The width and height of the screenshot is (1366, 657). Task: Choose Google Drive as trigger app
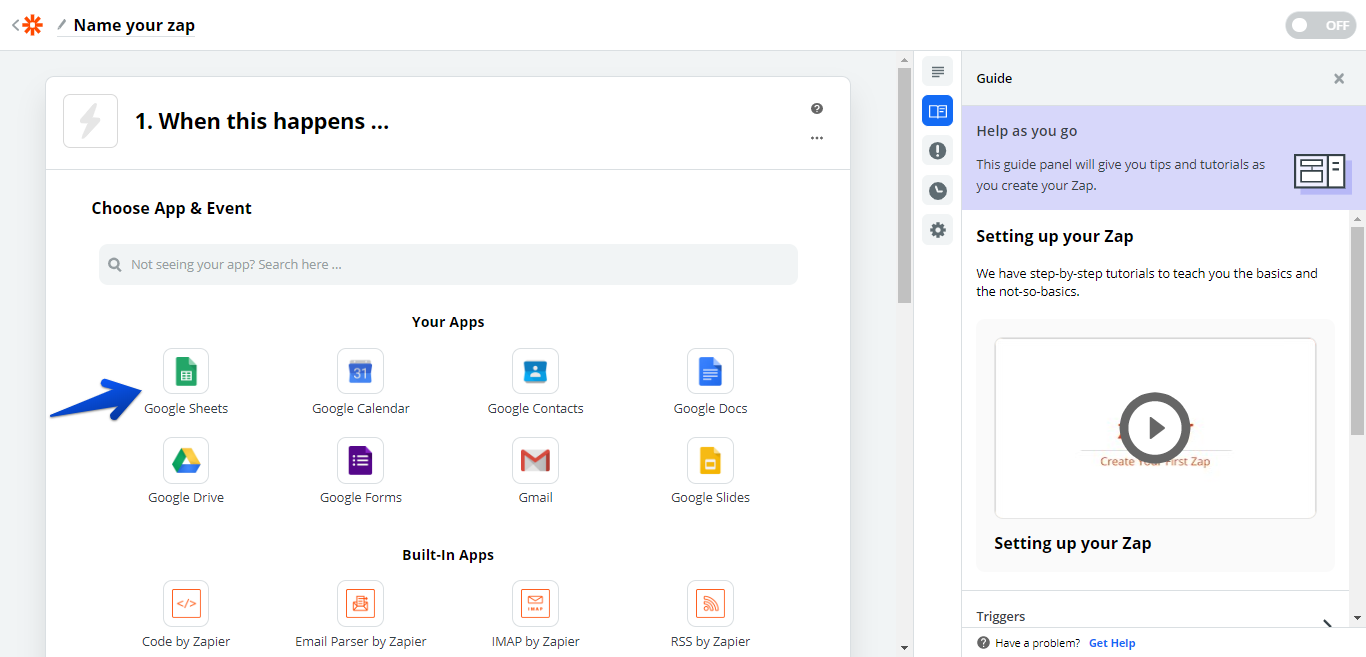[186, 461]
